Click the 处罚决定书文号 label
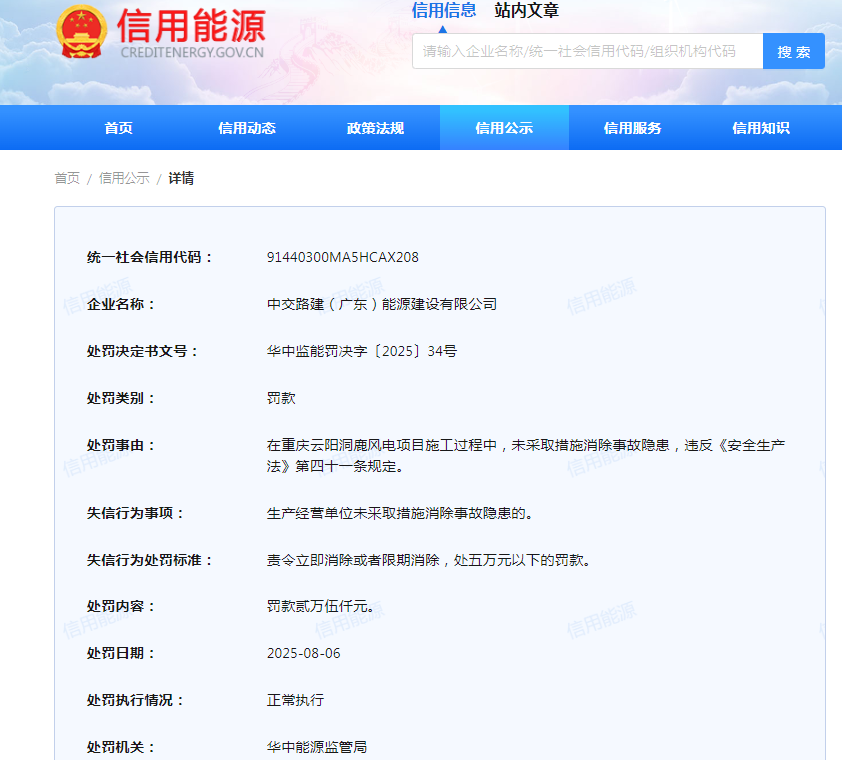842x760 pixels. point(143,351)
